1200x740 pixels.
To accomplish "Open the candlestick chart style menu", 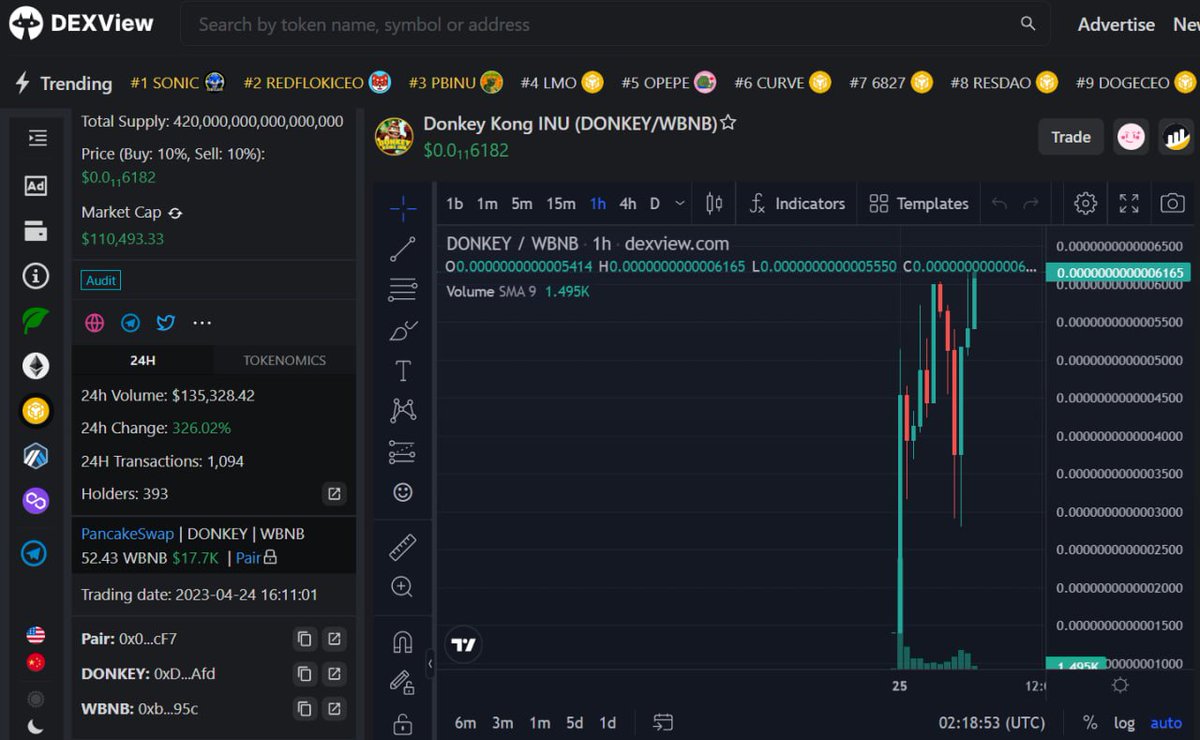I will [x=714, y=203].
